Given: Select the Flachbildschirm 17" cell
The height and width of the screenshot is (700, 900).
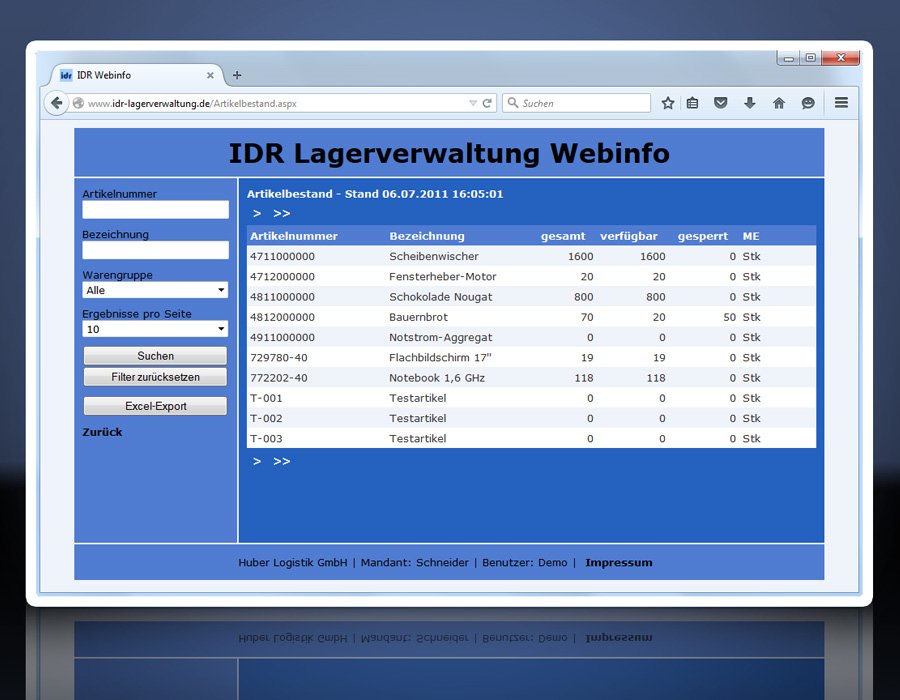Looking at the screenshot, I should pyautogui.click(x=440, y=357).
